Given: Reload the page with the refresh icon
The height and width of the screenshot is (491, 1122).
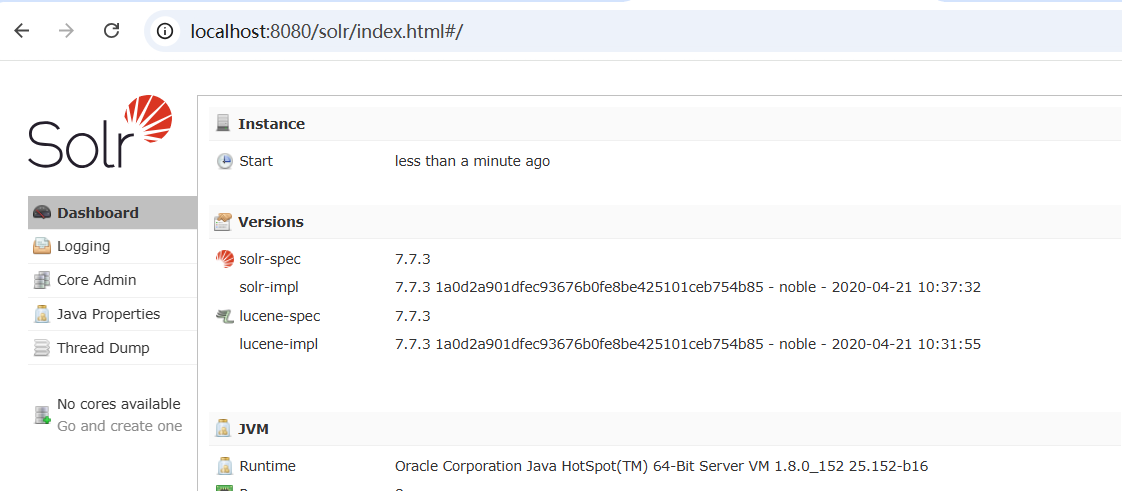Looking at the screenshot, I should (112, 31).
